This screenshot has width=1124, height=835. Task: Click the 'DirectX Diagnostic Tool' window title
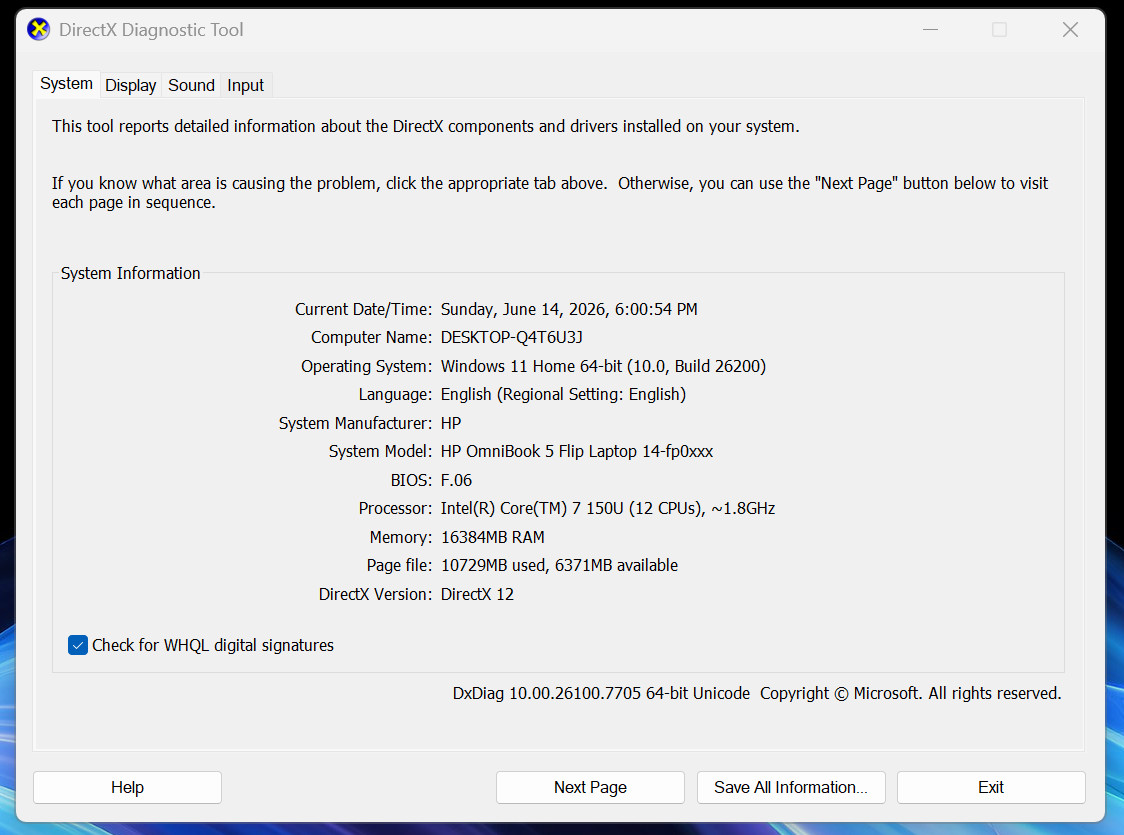pos(151,29)
